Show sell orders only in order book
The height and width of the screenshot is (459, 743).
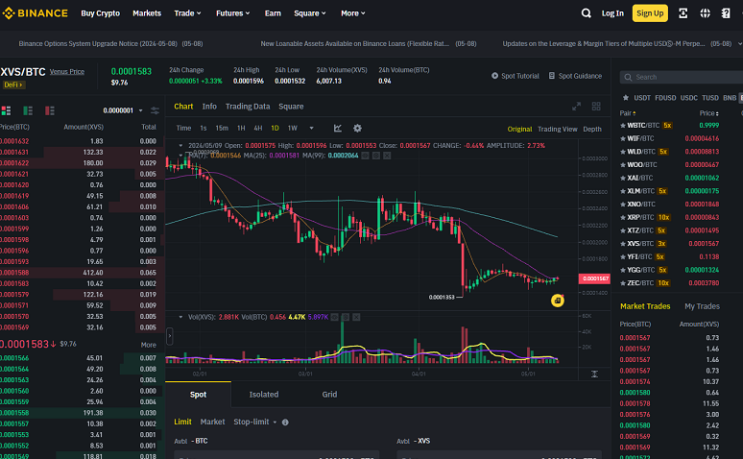(50, 110)
